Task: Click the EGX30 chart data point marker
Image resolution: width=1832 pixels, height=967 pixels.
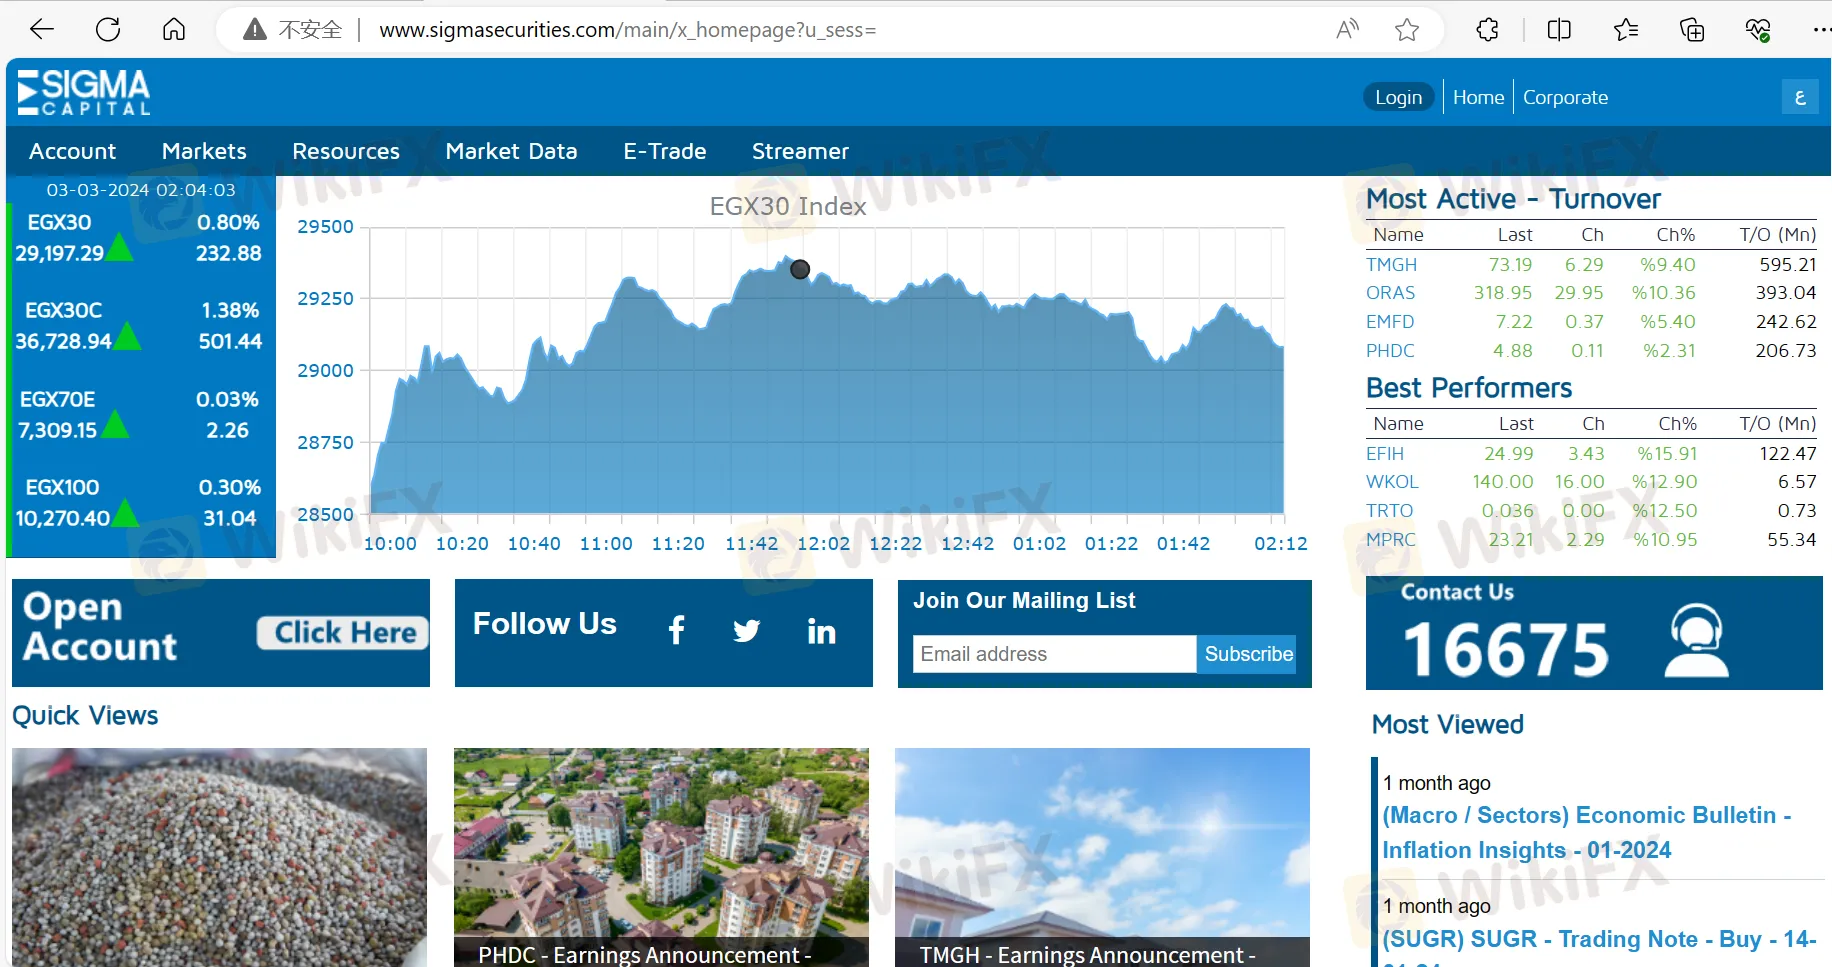Action: tap(800, 269)
